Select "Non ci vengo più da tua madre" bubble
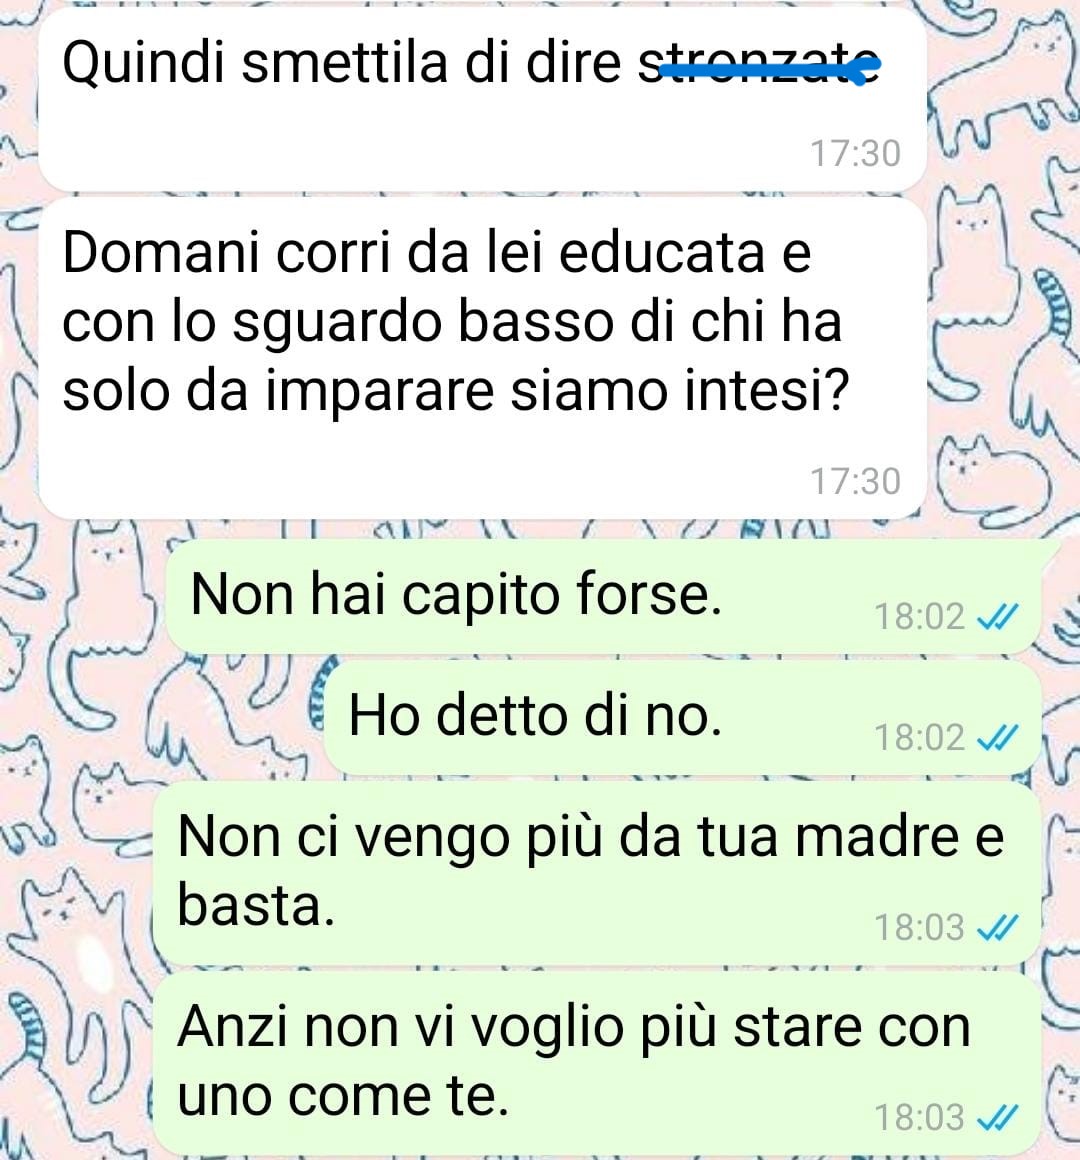1080x1160 pixels. pos(598,874)
